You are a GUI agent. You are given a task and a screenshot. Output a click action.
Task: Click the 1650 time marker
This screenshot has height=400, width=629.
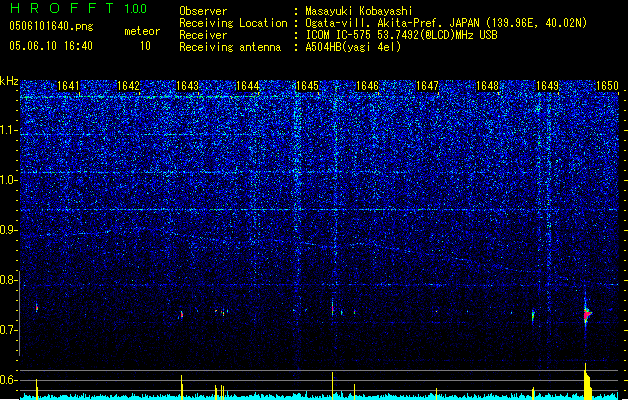607,86
